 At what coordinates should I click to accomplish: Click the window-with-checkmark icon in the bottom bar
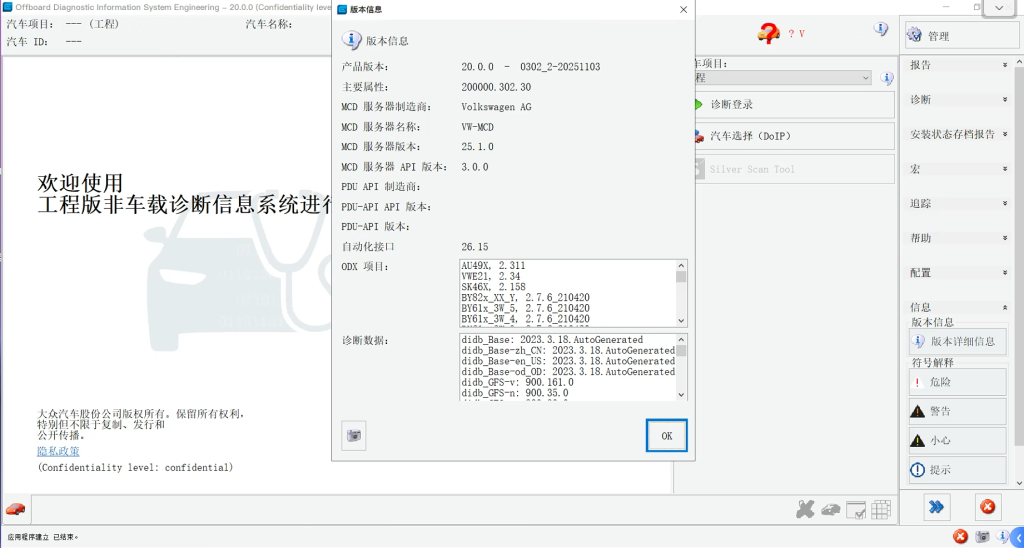(856, 509)
